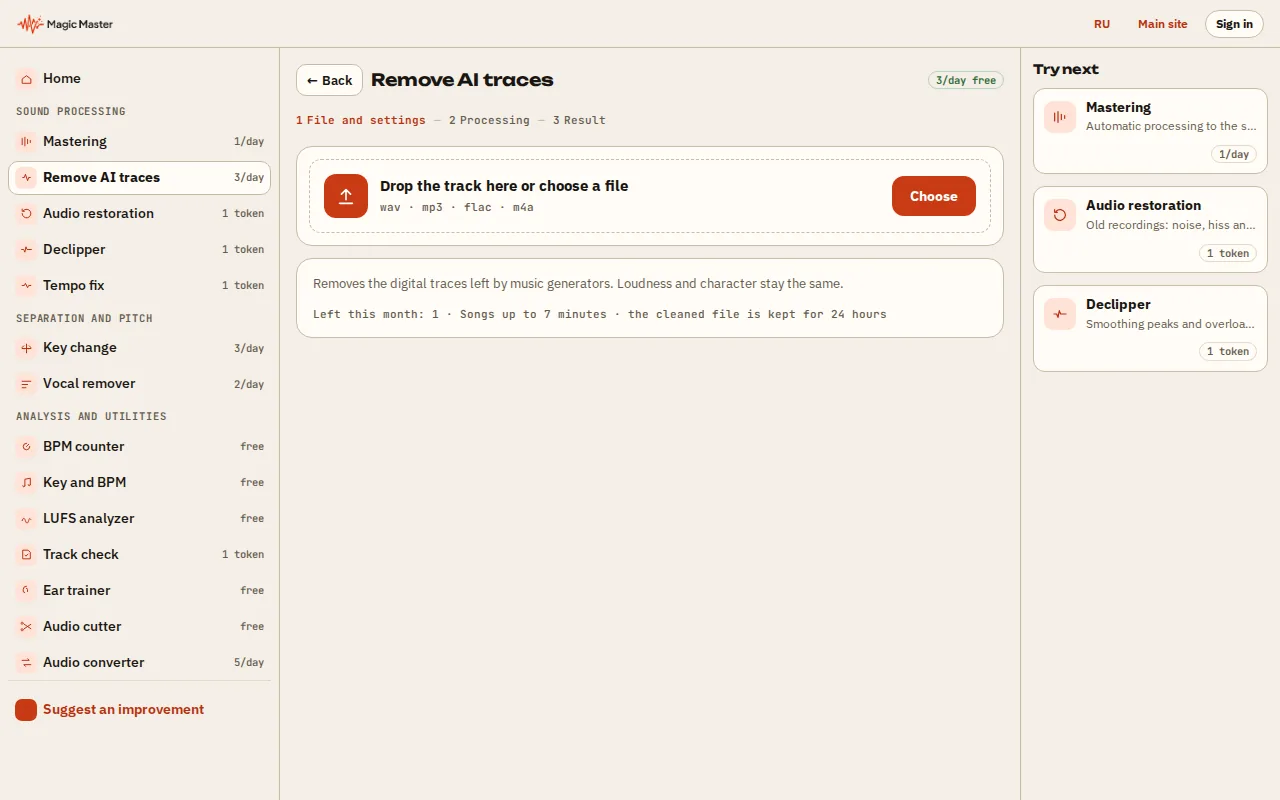Open the Vocal remover tool
This screenshot has width=1280, height=800.
pyautogui.click(x=139, y=383)
